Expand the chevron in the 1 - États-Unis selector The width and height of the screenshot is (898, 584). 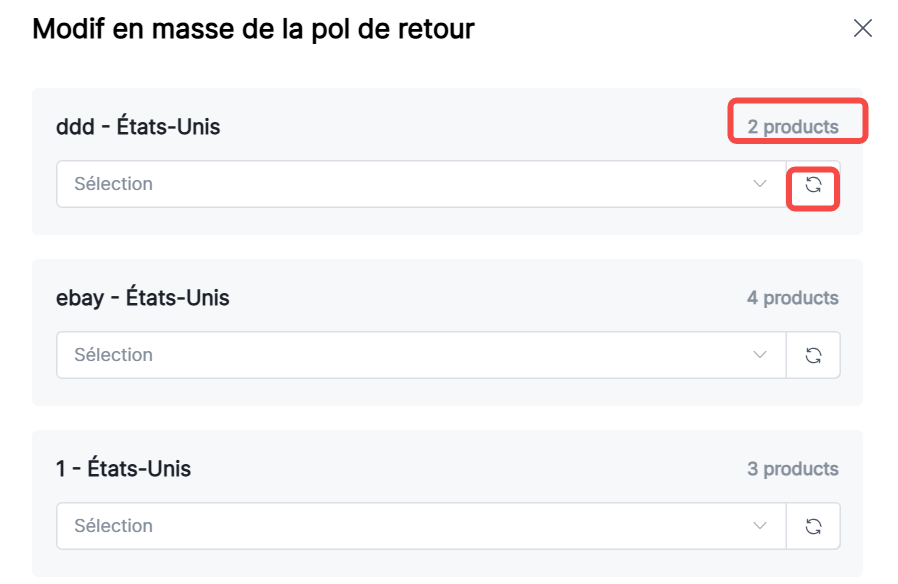click(x=760, y=526)
